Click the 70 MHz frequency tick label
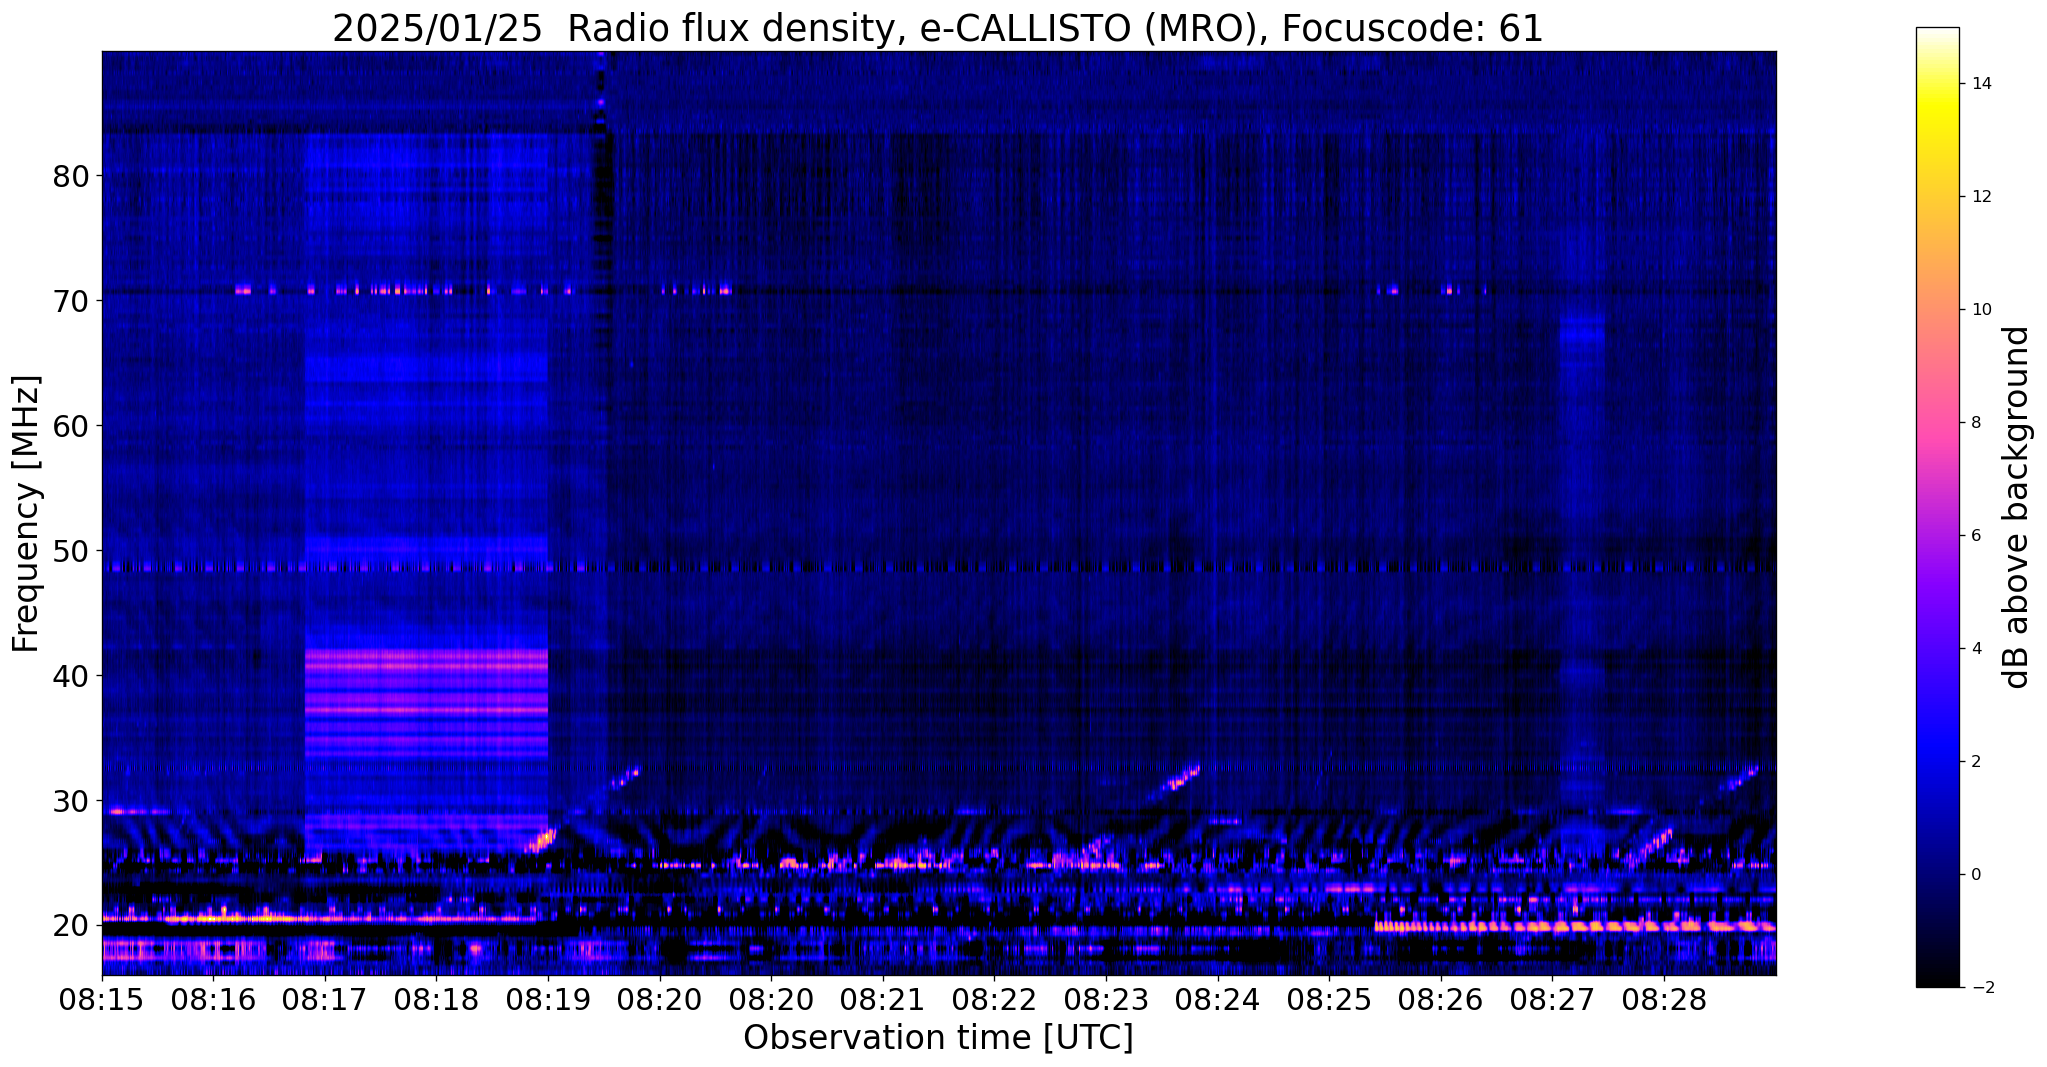Viewport: 2047px width, 1067px height. pos(71,301)
